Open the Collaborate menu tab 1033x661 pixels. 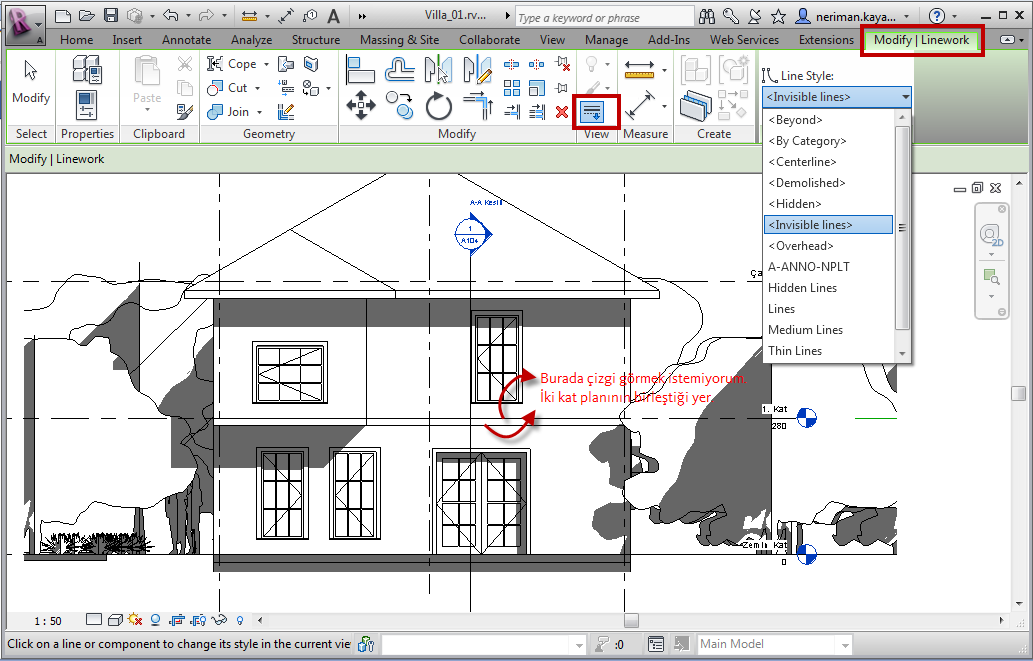[489, 40]
